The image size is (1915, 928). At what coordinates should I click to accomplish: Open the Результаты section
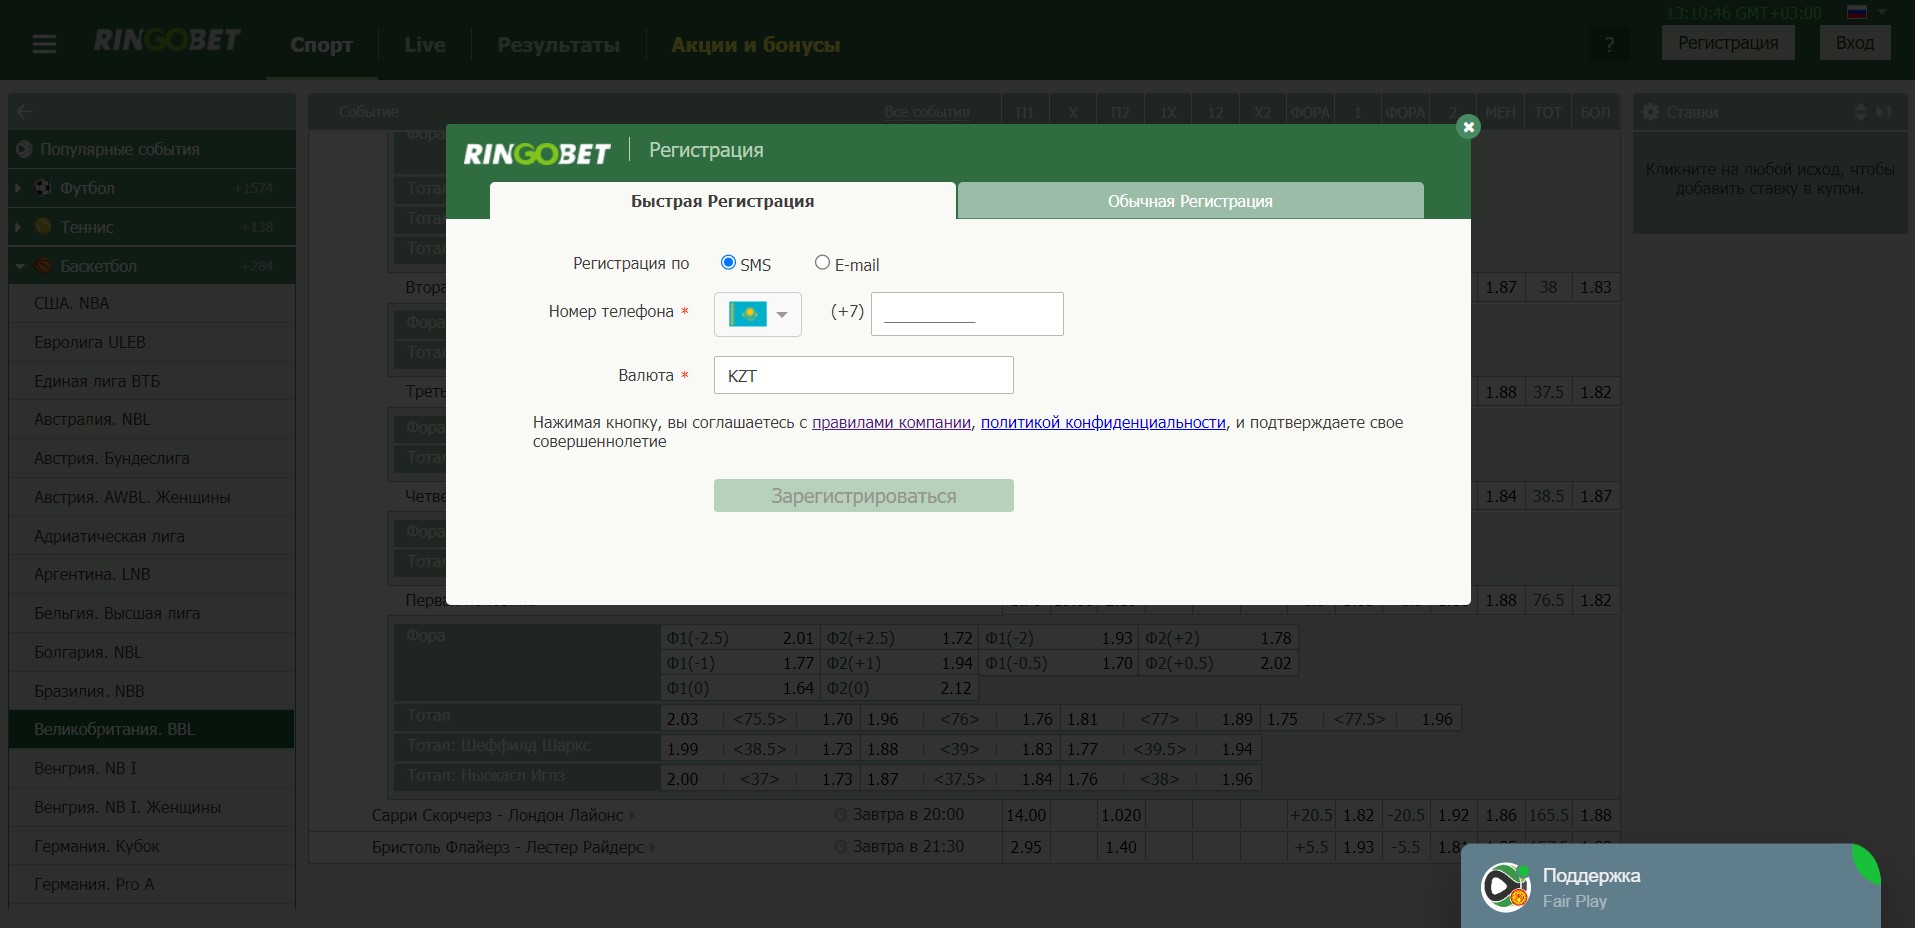558,45
